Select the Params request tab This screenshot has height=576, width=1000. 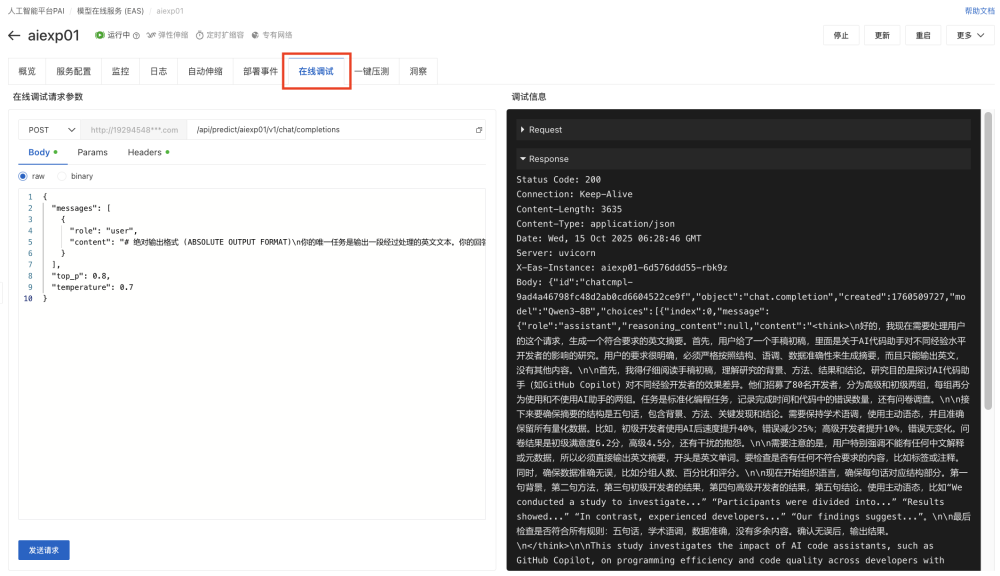coord(92,152)
